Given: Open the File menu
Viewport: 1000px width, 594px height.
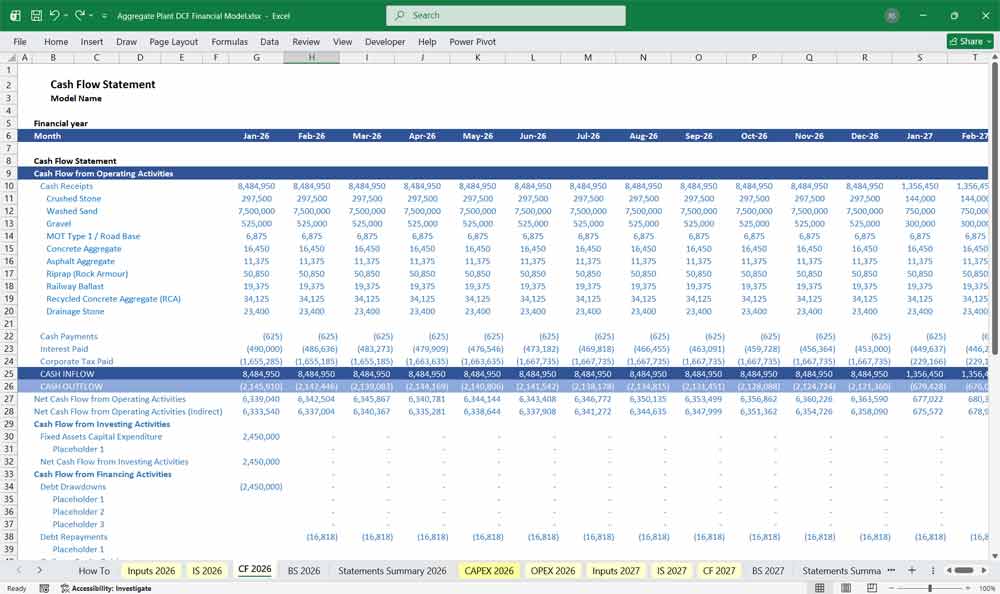Looking at the screenshot, I should 20,41.
